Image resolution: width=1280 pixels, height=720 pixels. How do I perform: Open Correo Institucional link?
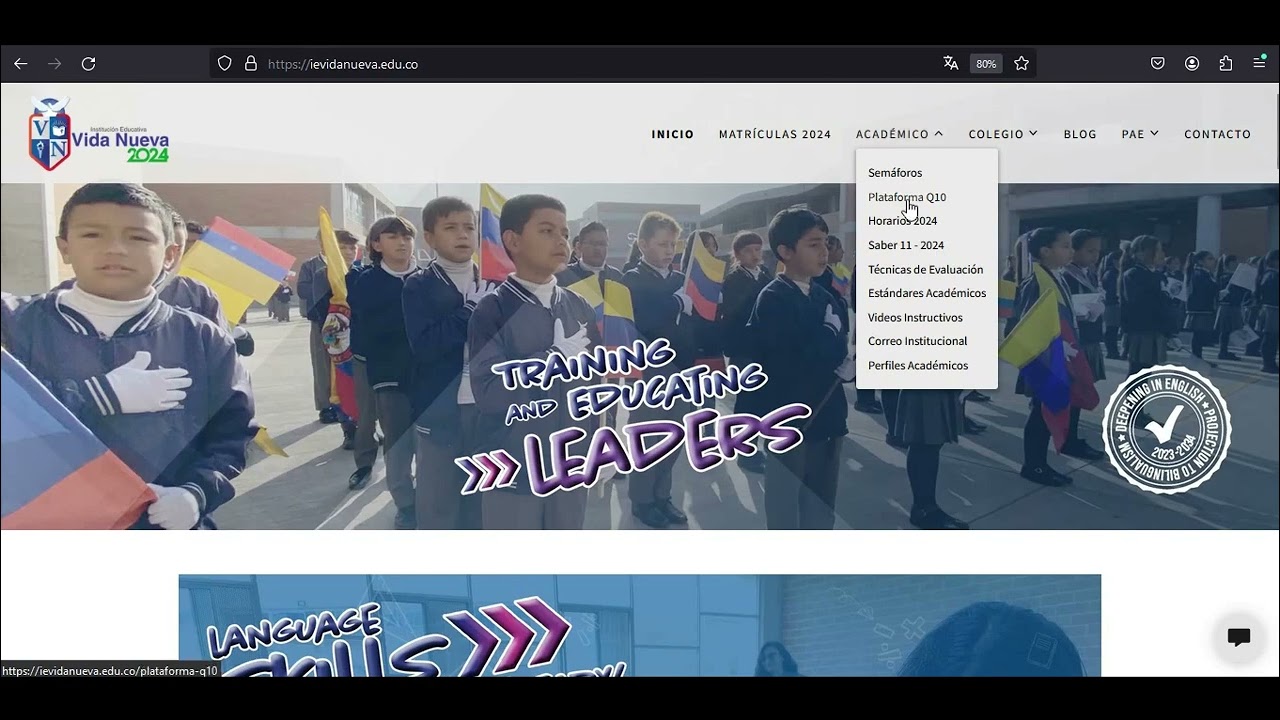918,341
